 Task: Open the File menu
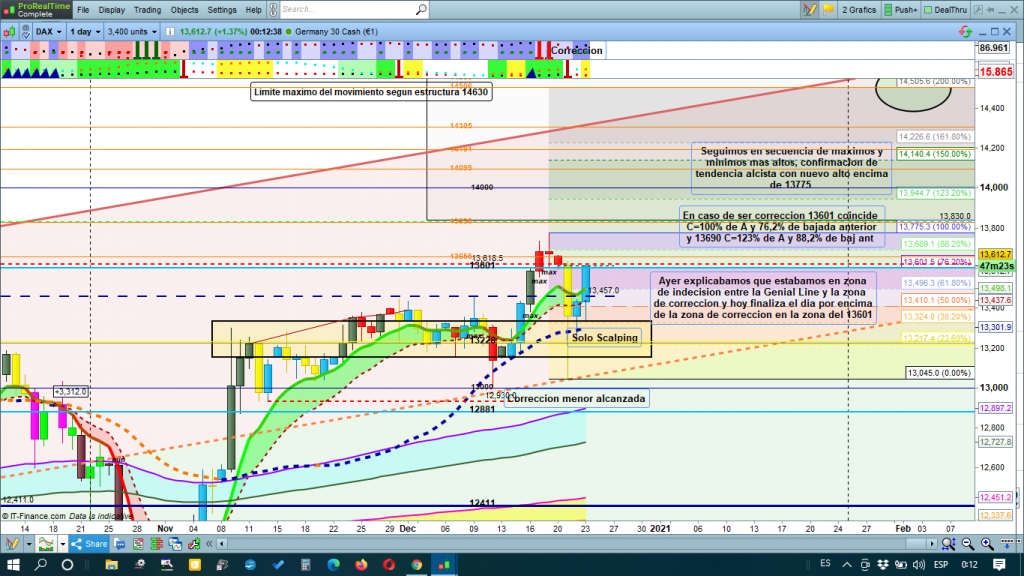coord(82,9)
